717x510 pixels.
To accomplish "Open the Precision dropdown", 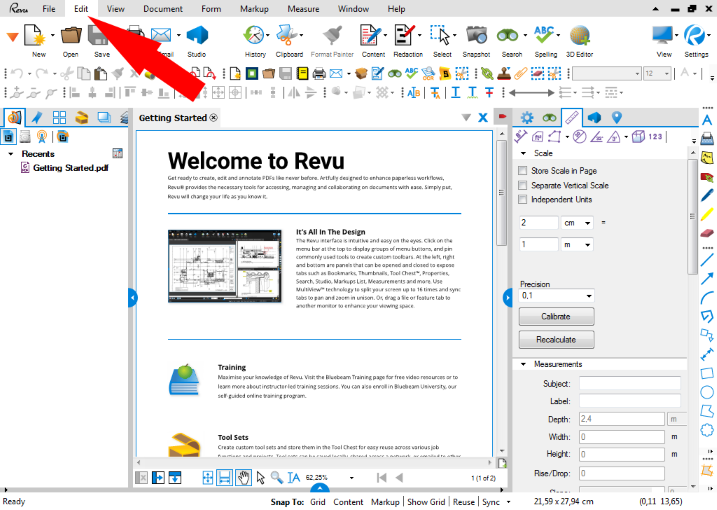I will coord(556,296).
